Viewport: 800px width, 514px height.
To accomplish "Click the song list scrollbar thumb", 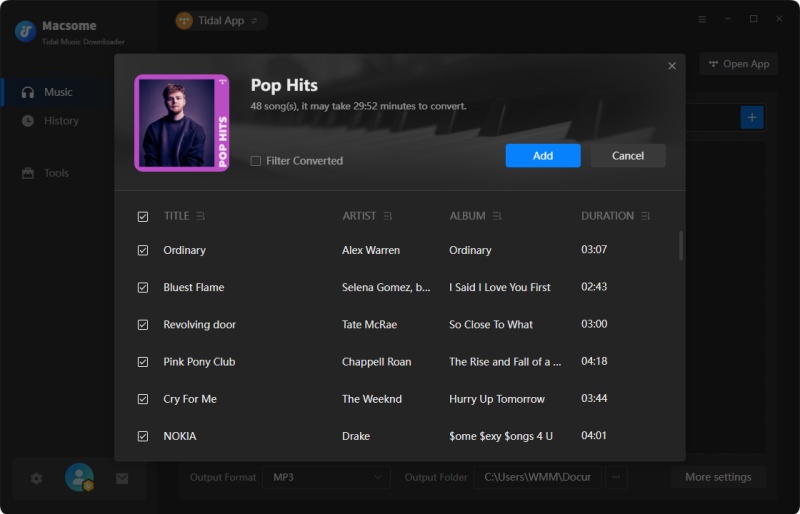I will [681, 246].
